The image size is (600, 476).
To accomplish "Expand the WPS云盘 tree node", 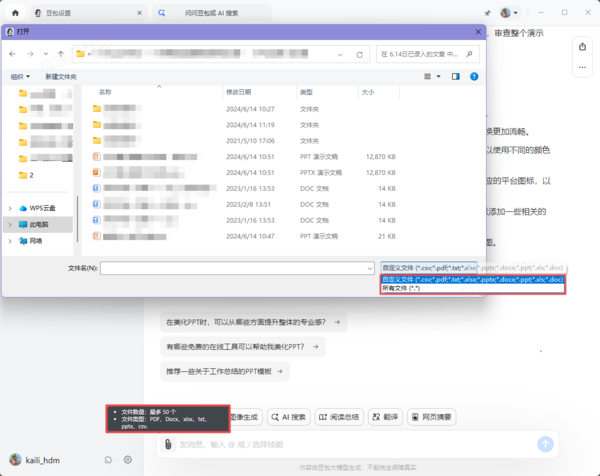I will (10, 208).
